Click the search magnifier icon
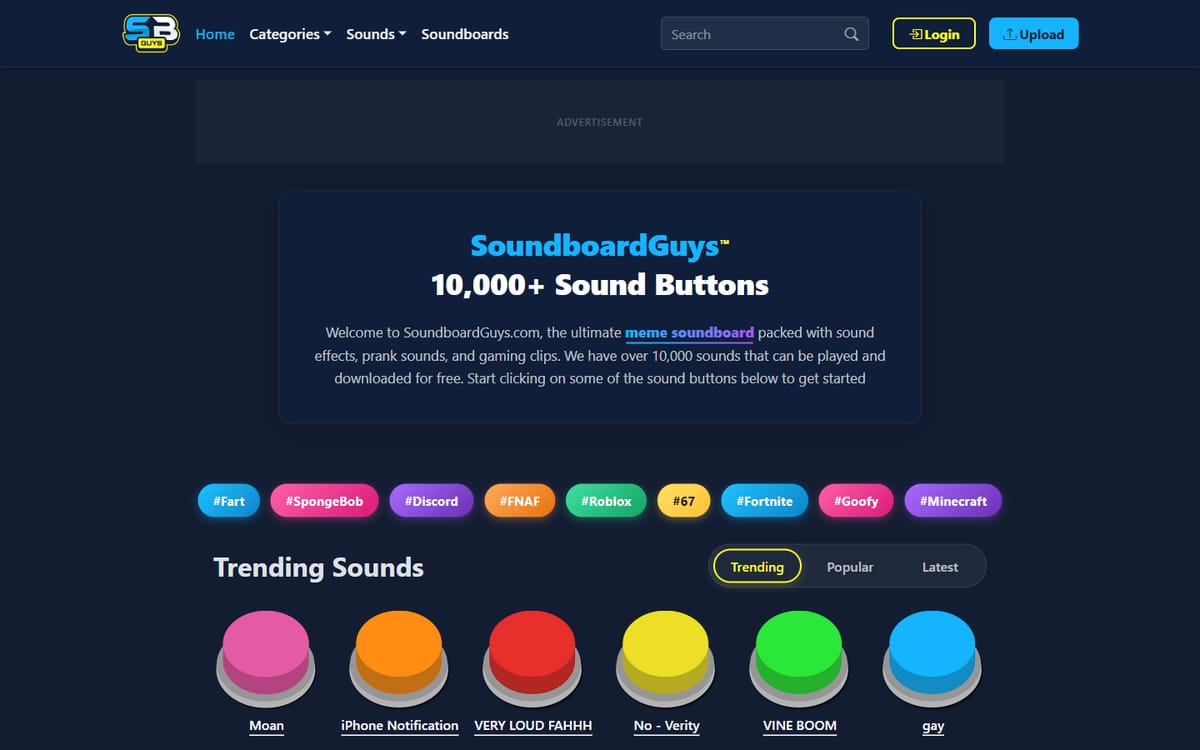 coord(851,34)
